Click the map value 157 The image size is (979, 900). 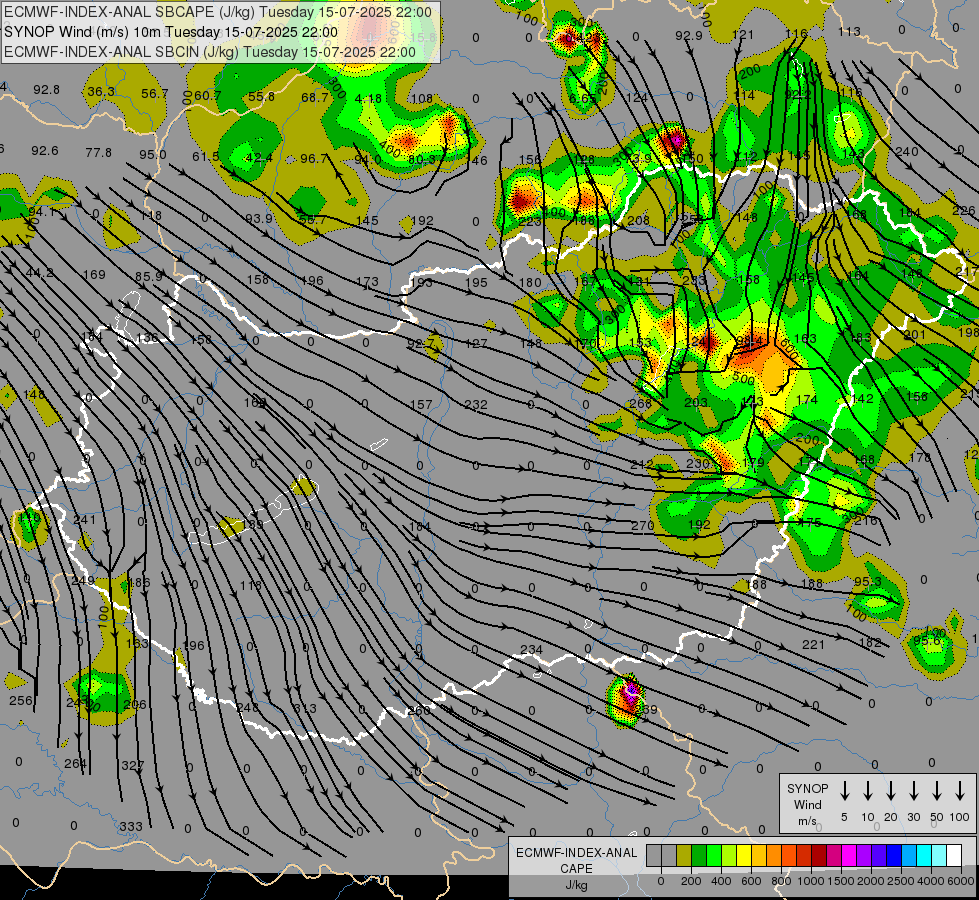[421, 405]
